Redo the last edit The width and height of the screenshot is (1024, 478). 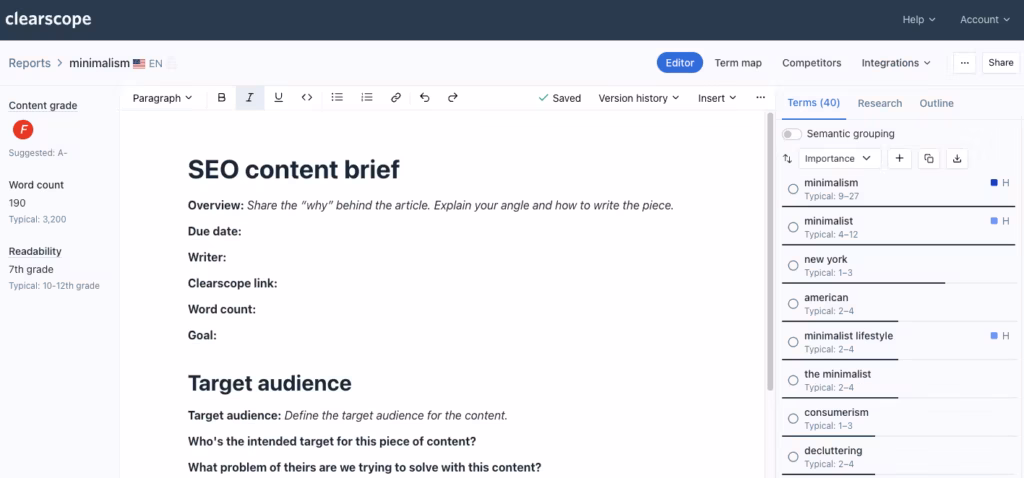(x=453, y=98)
